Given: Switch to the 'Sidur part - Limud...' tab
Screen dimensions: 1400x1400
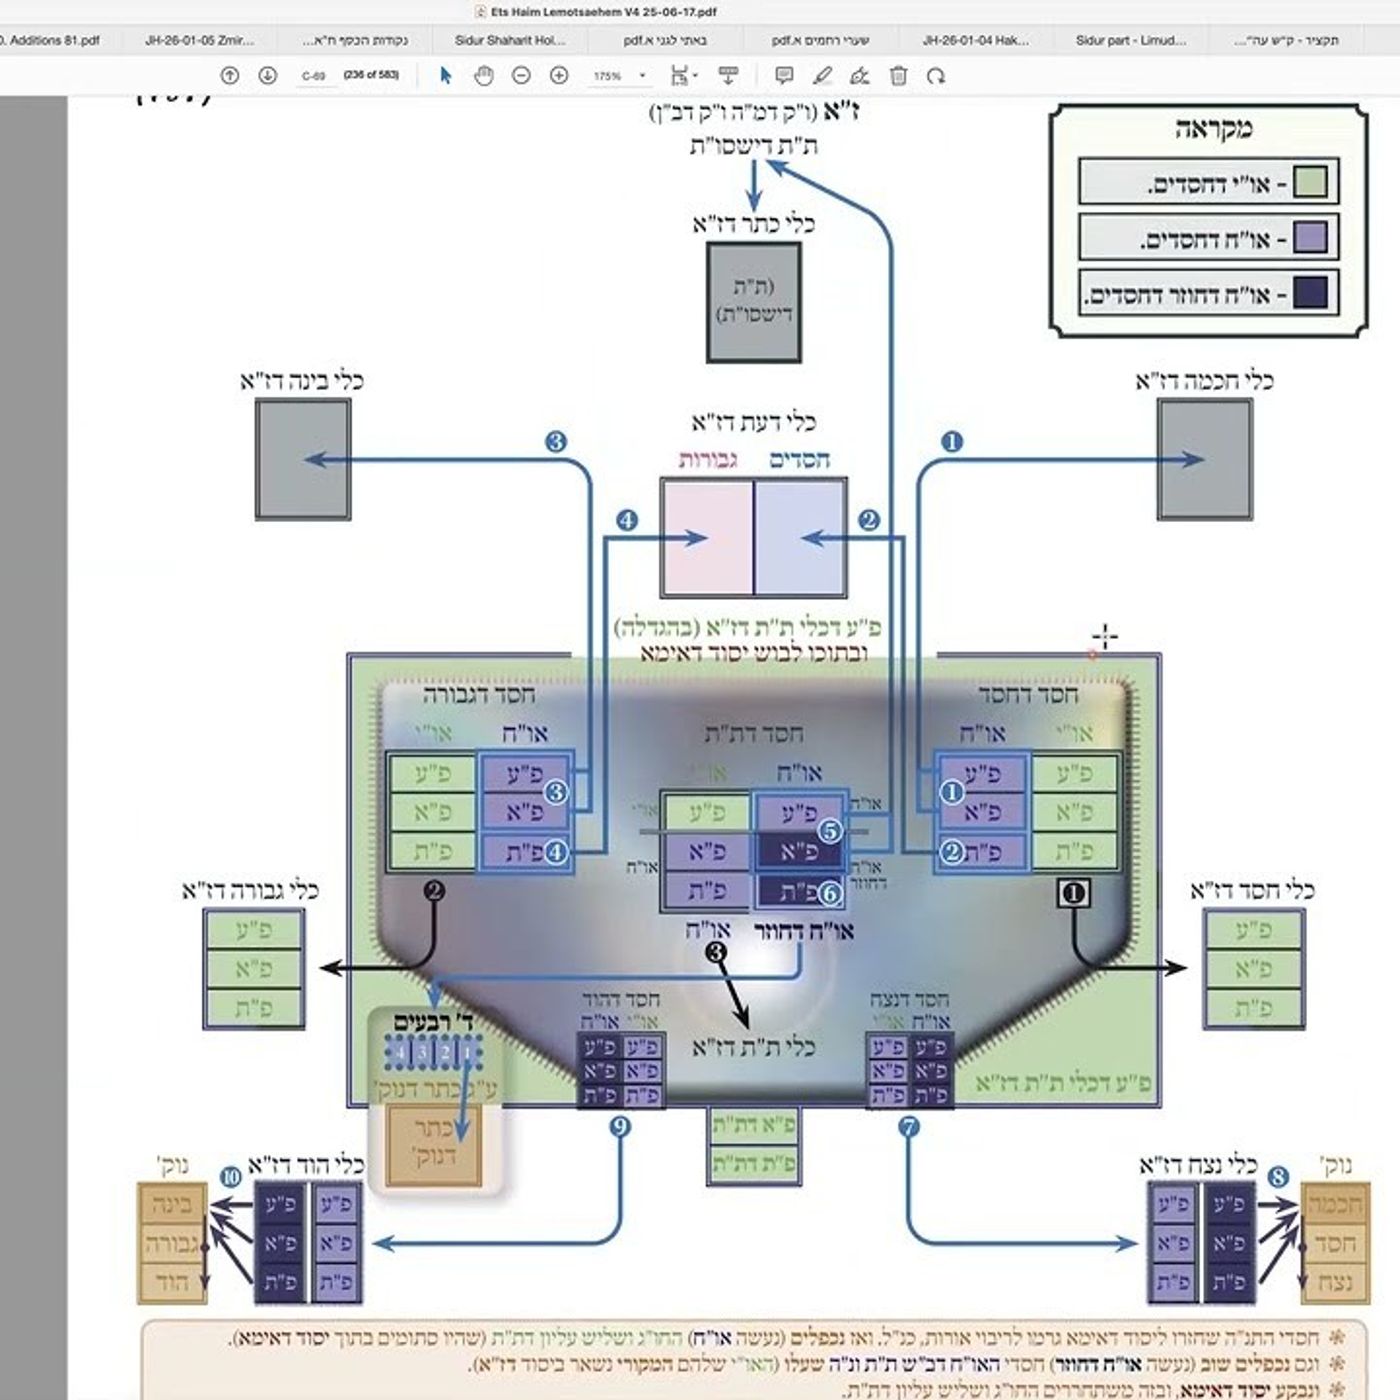Looking at the screenshot, I should pos(1131,41).
